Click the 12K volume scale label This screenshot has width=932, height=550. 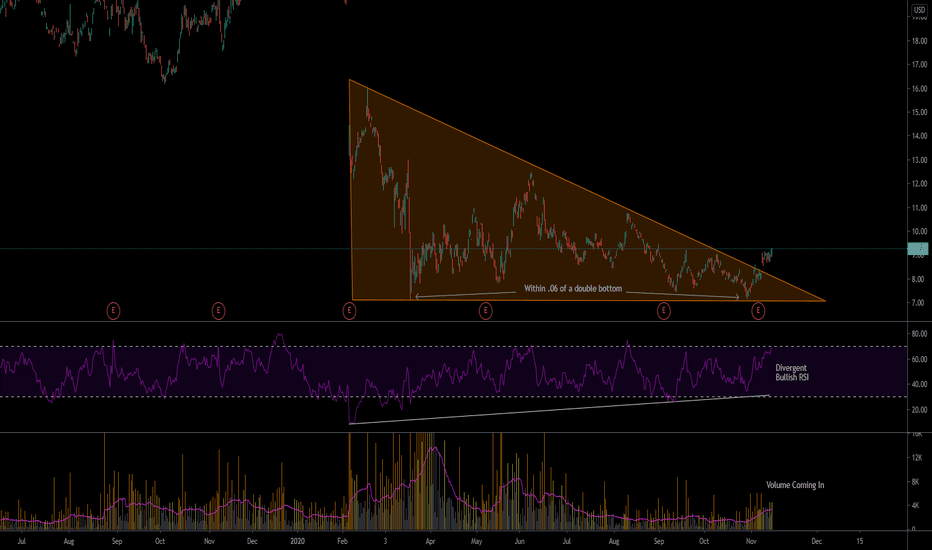coord(917,458)
